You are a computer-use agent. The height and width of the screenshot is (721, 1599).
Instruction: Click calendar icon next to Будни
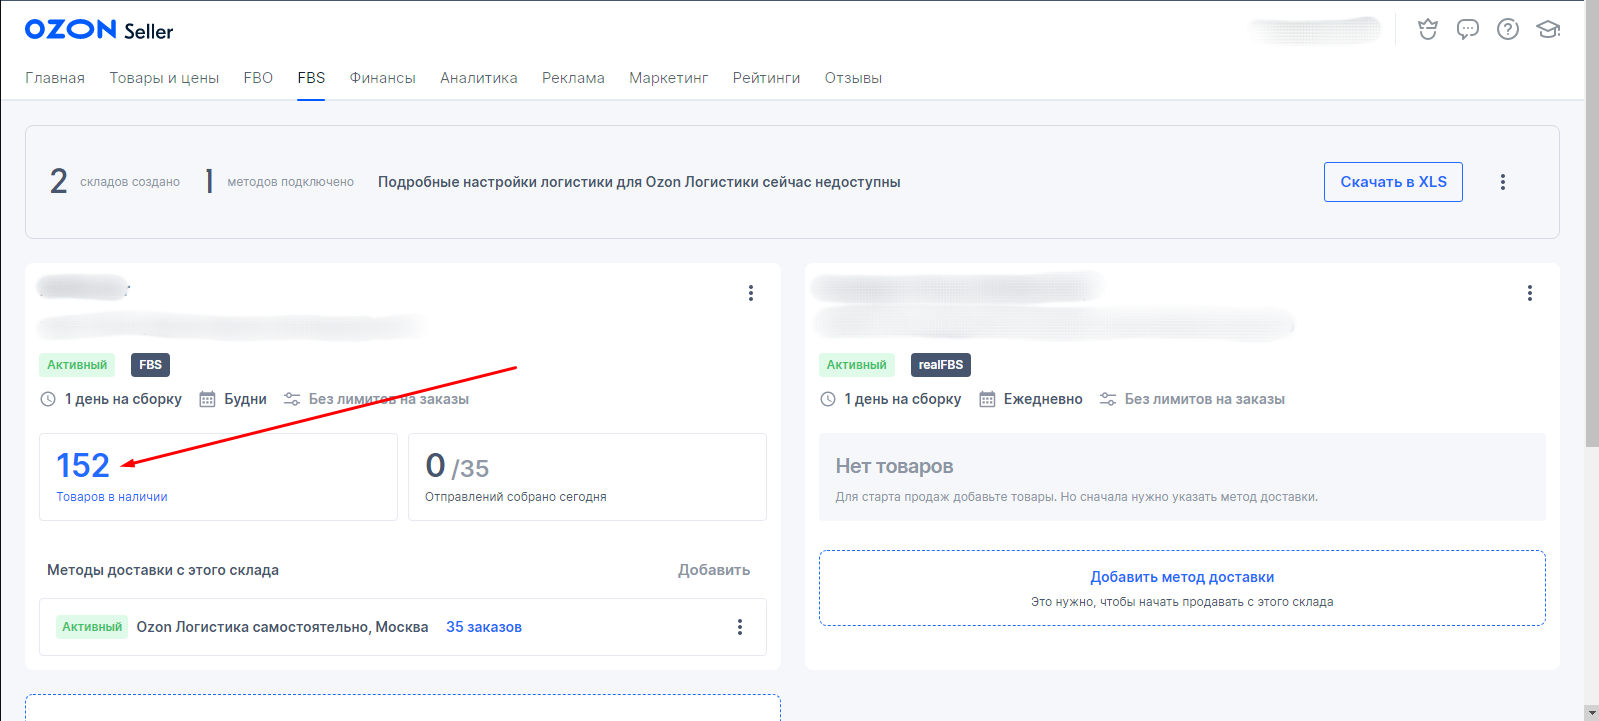(207, 399)
